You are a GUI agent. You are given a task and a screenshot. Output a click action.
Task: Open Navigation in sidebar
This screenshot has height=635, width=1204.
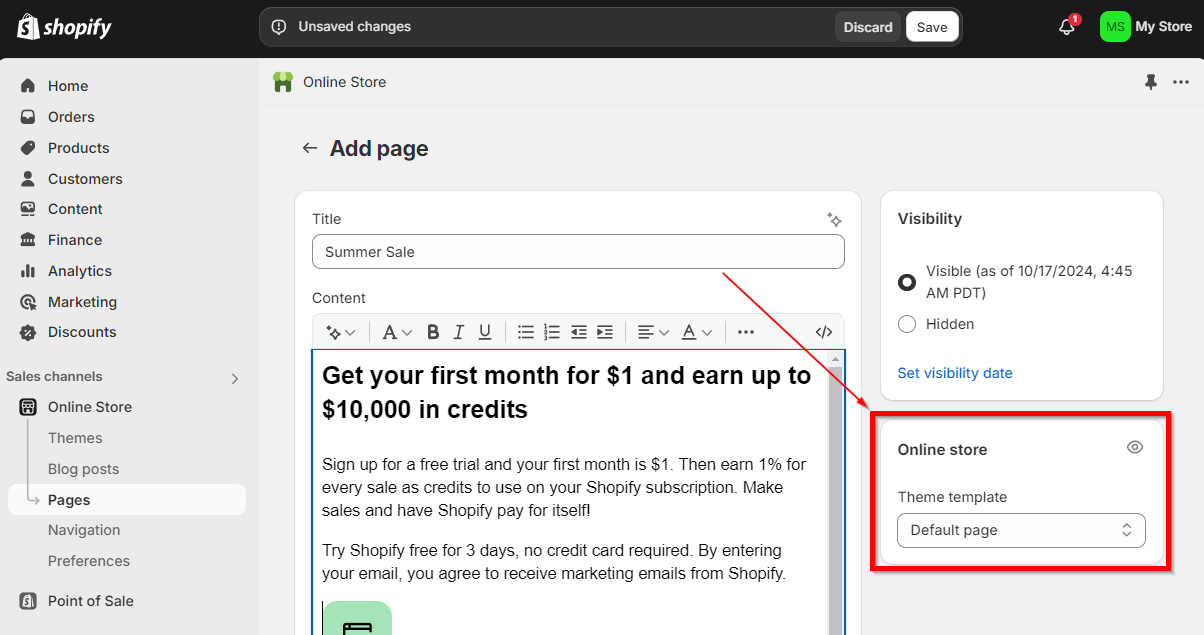point(84,530)
